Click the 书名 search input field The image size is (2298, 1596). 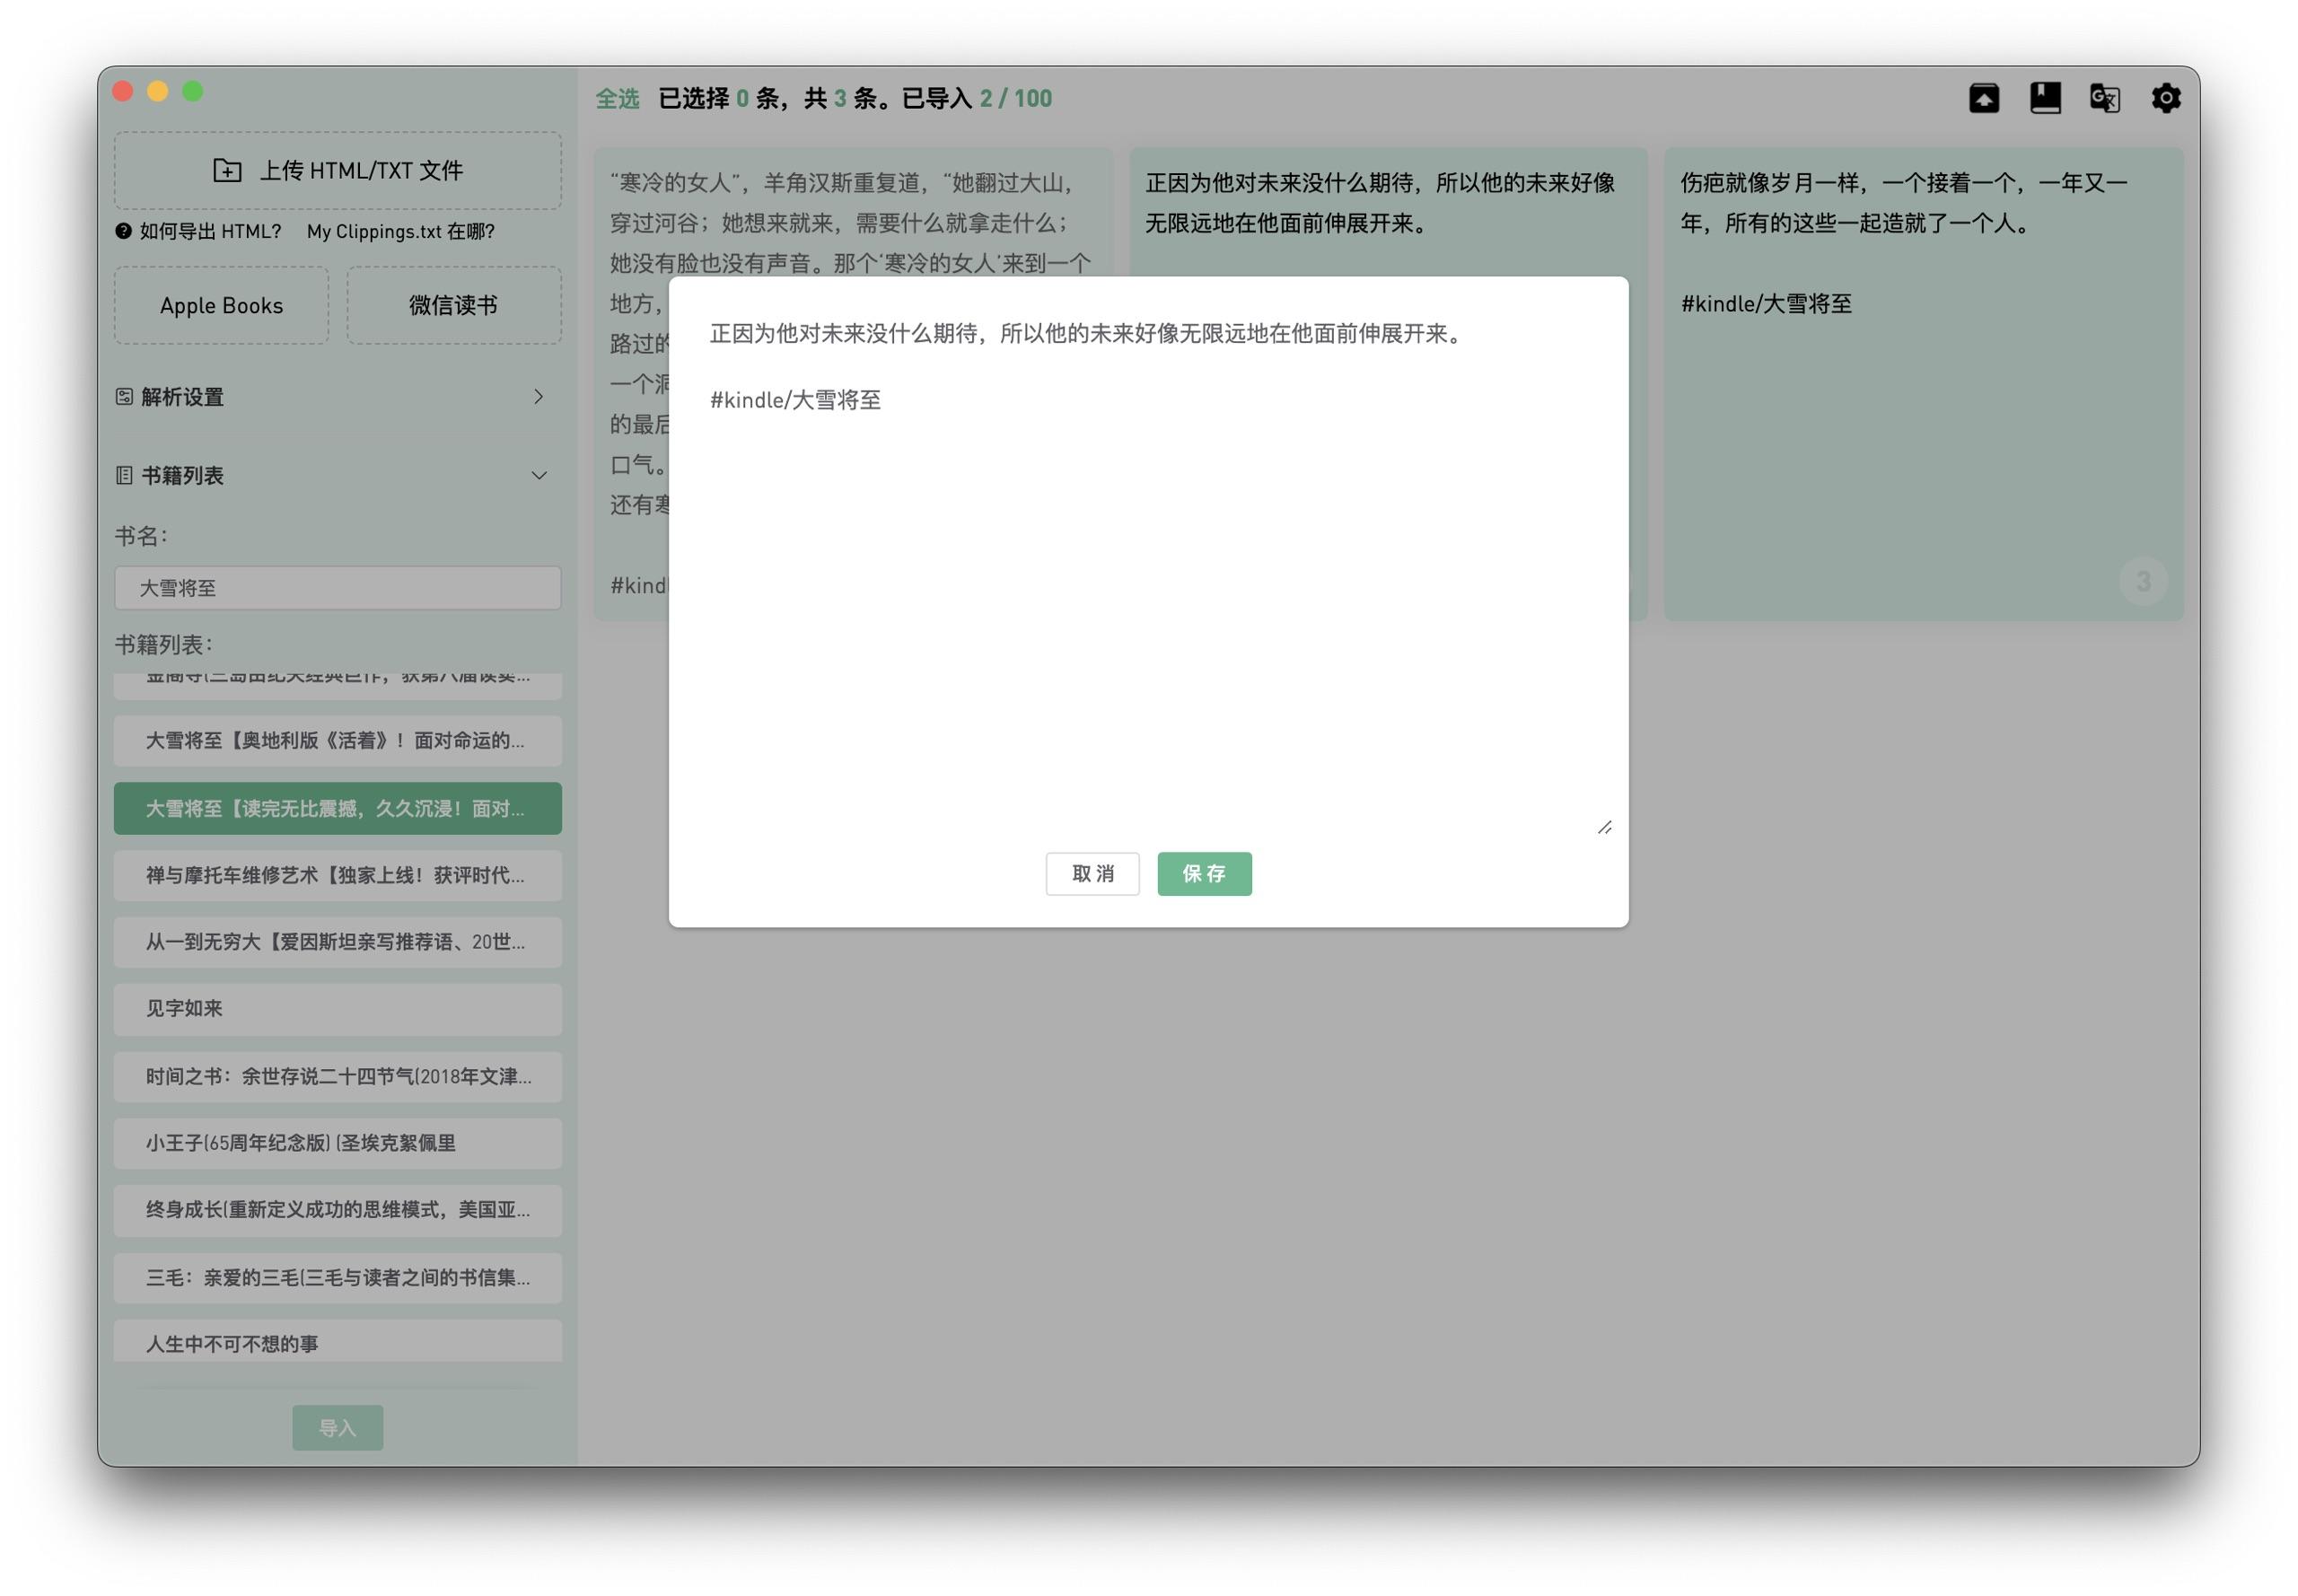[x=337, y=588]
